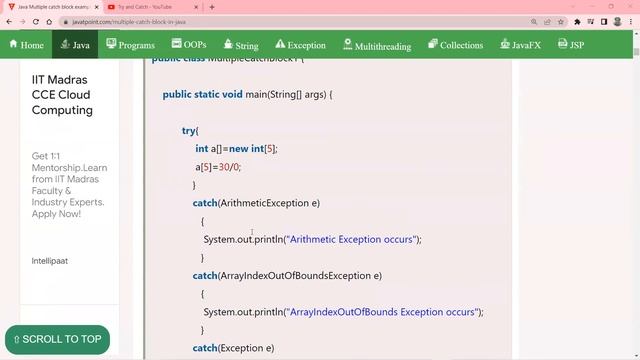Bookmark this page with the star icon
640x360 pixels.
561,22
